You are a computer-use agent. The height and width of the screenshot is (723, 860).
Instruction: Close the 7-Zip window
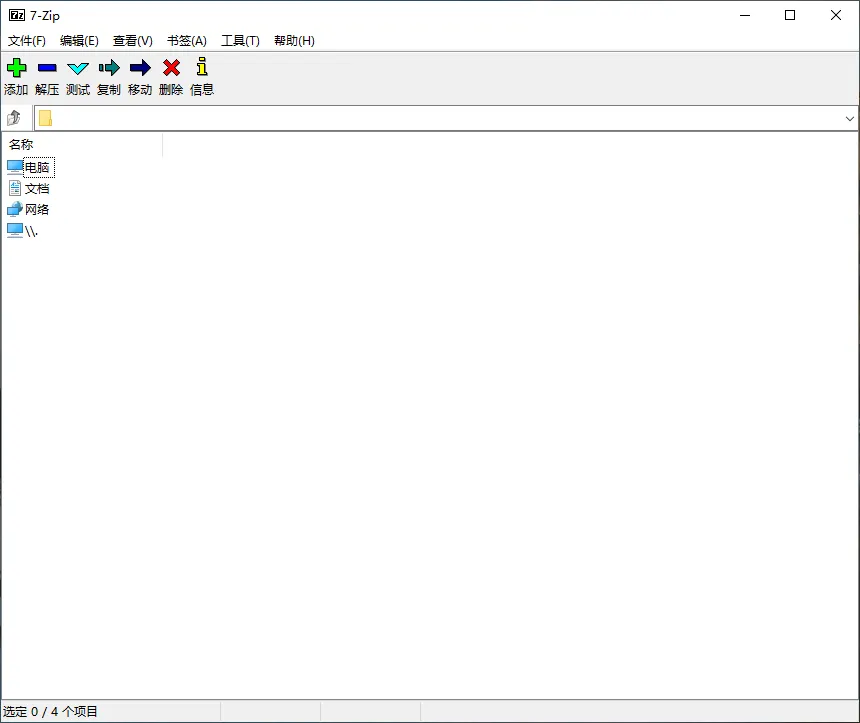[836, 15]
